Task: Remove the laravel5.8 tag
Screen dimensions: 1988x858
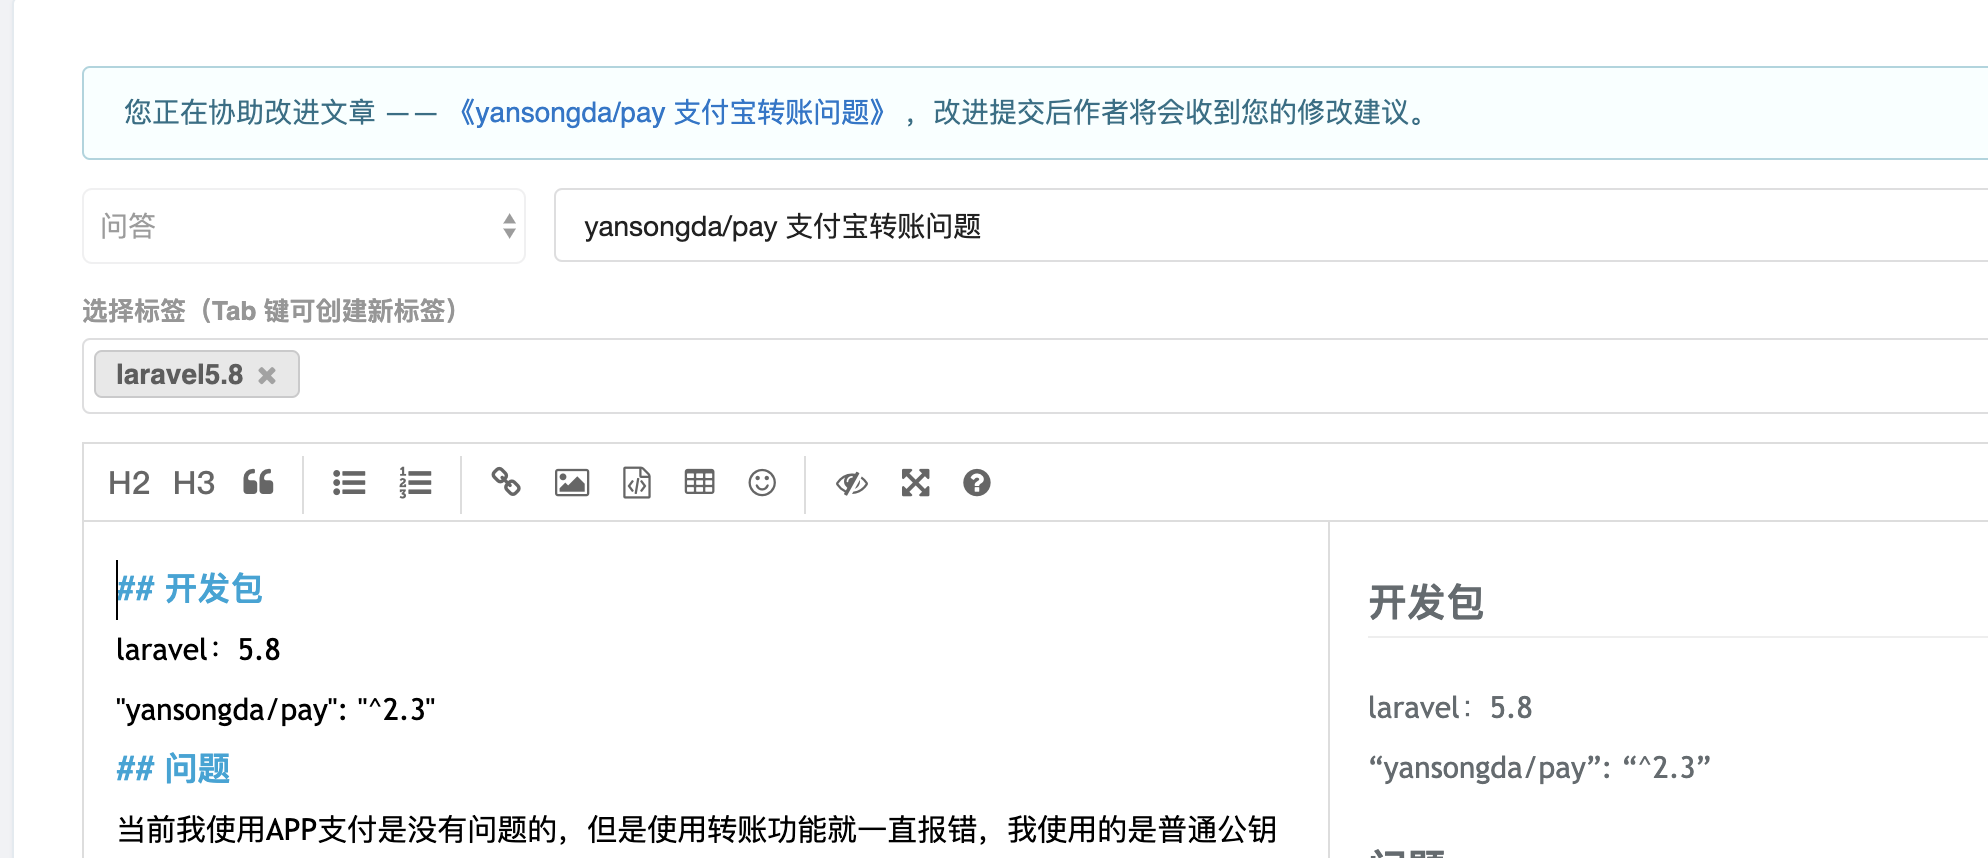Action: tap(267, 375)
